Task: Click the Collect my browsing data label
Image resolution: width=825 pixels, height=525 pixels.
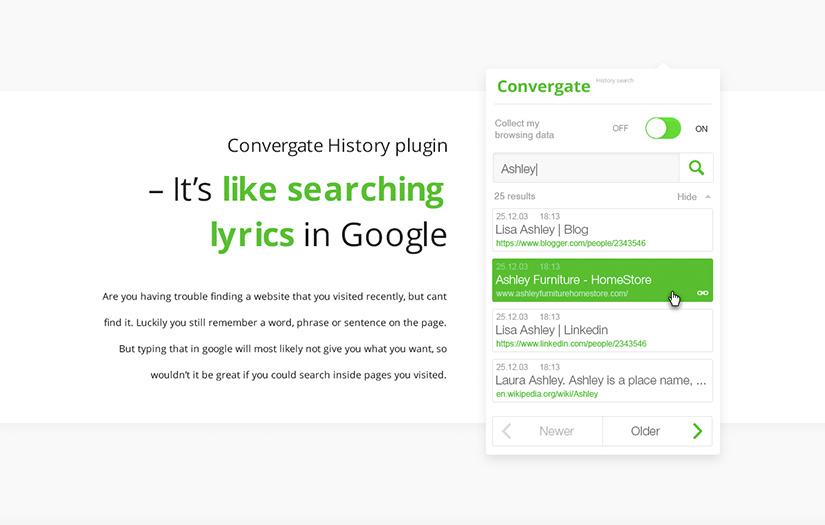Action: (x=524, y=129)
